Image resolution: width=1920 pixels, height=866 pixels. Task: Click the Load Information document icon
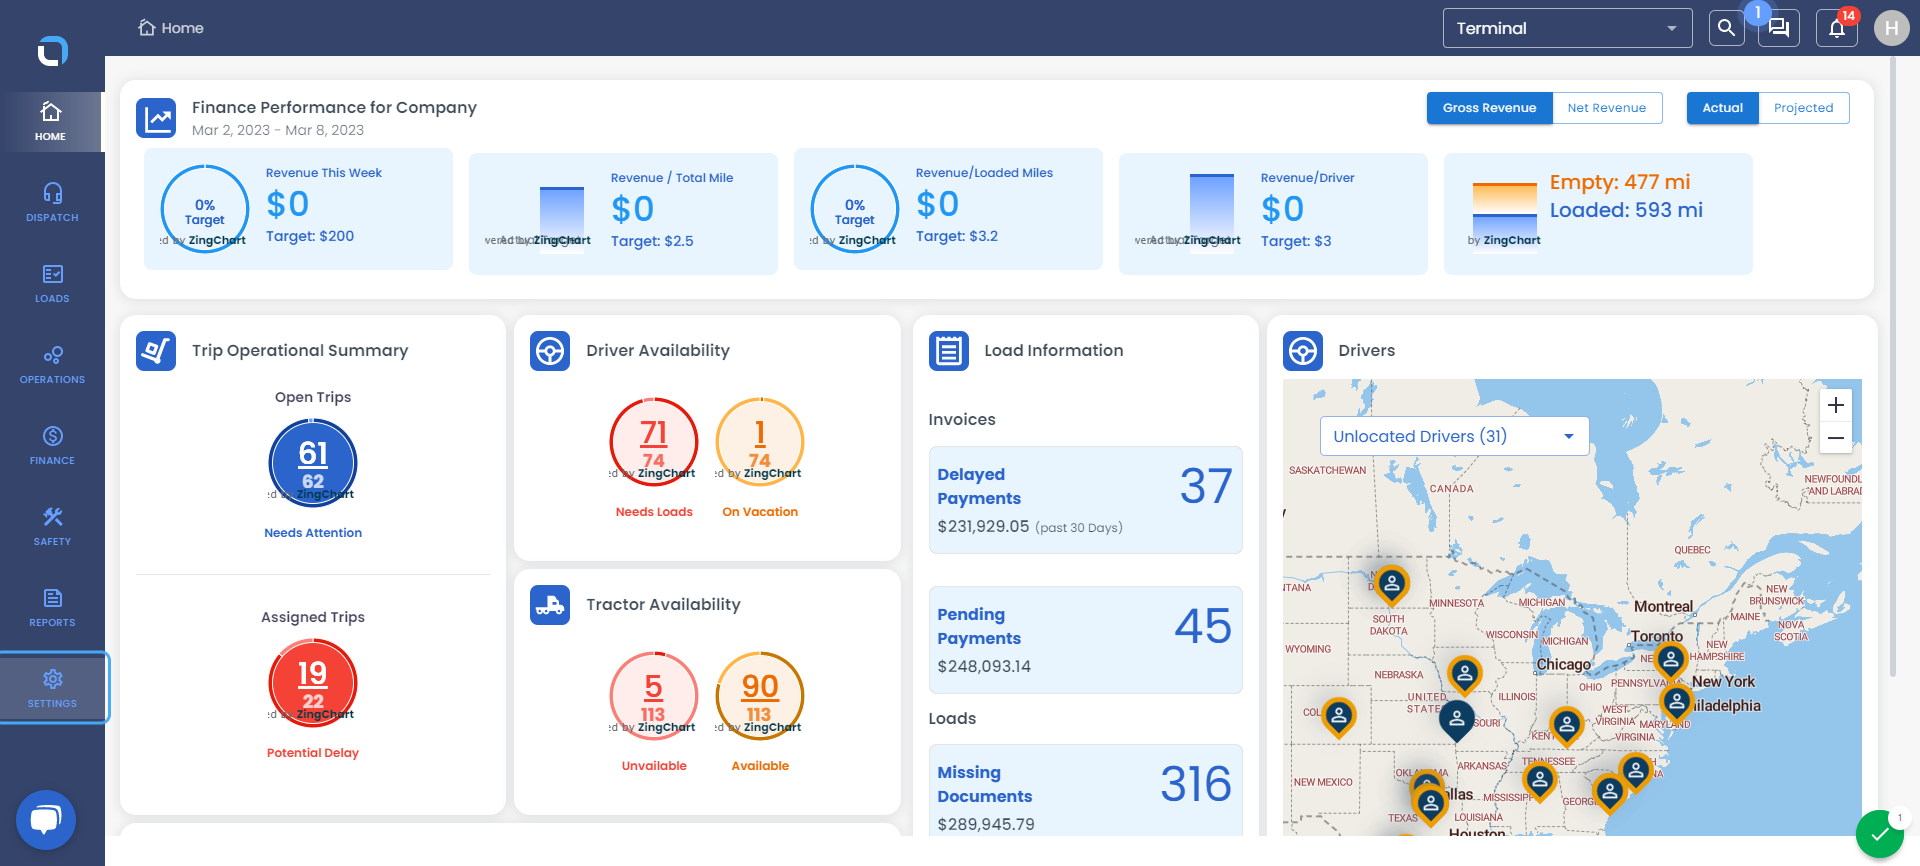click(x=949, y=351)
